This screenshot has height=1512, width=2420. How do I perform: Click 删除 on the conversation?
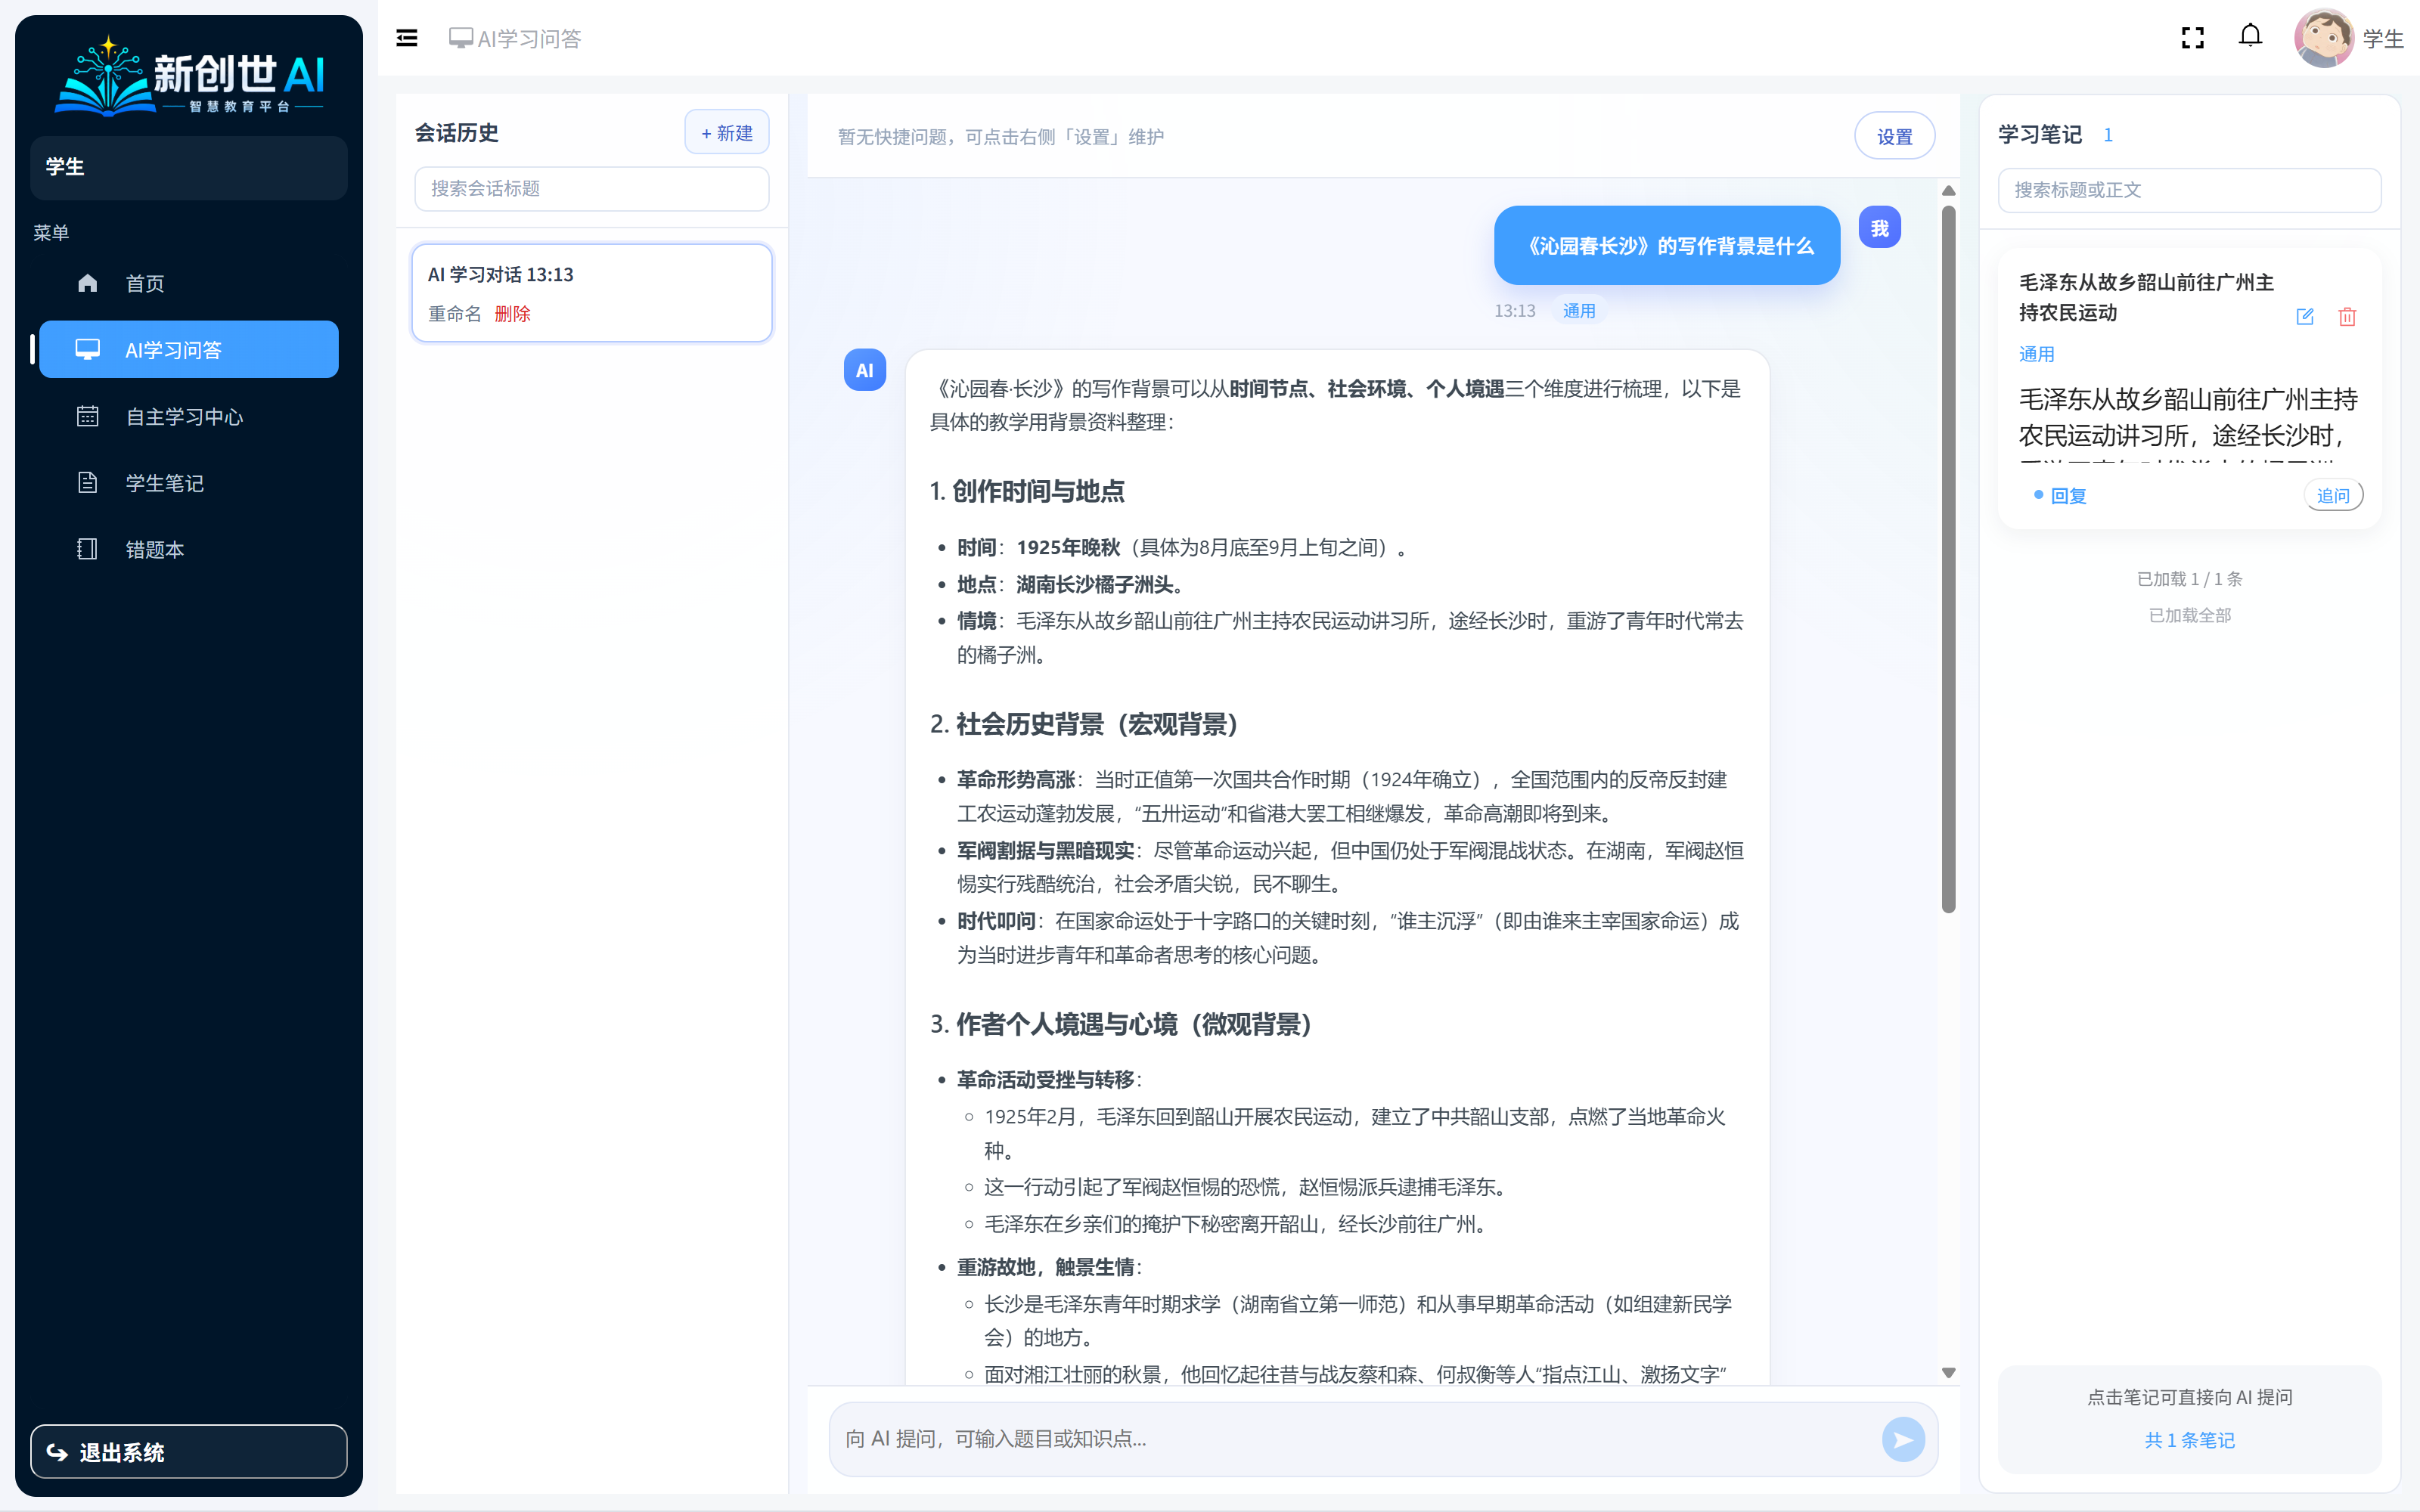pos(512,314)
